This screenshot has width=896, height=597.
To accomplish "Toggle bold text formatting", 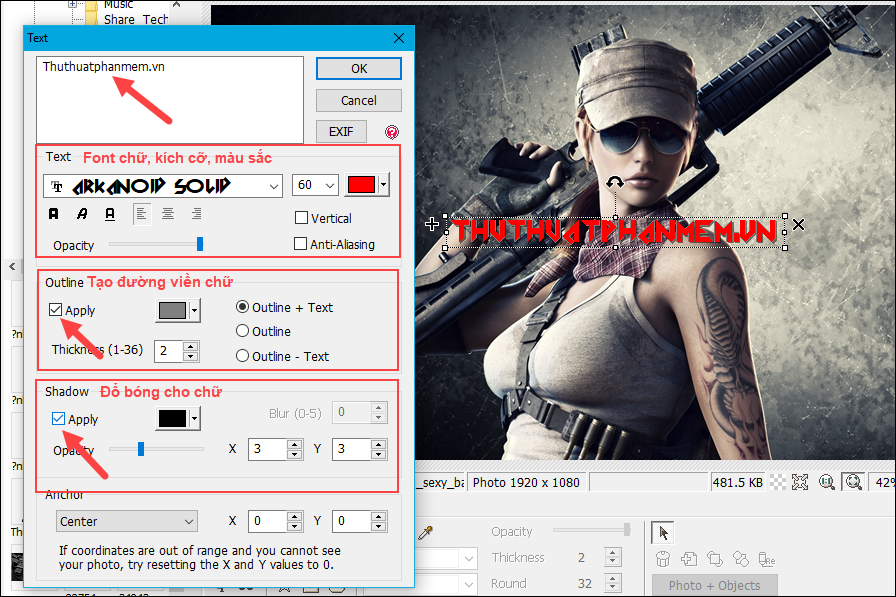I will [x=53, y=214].
